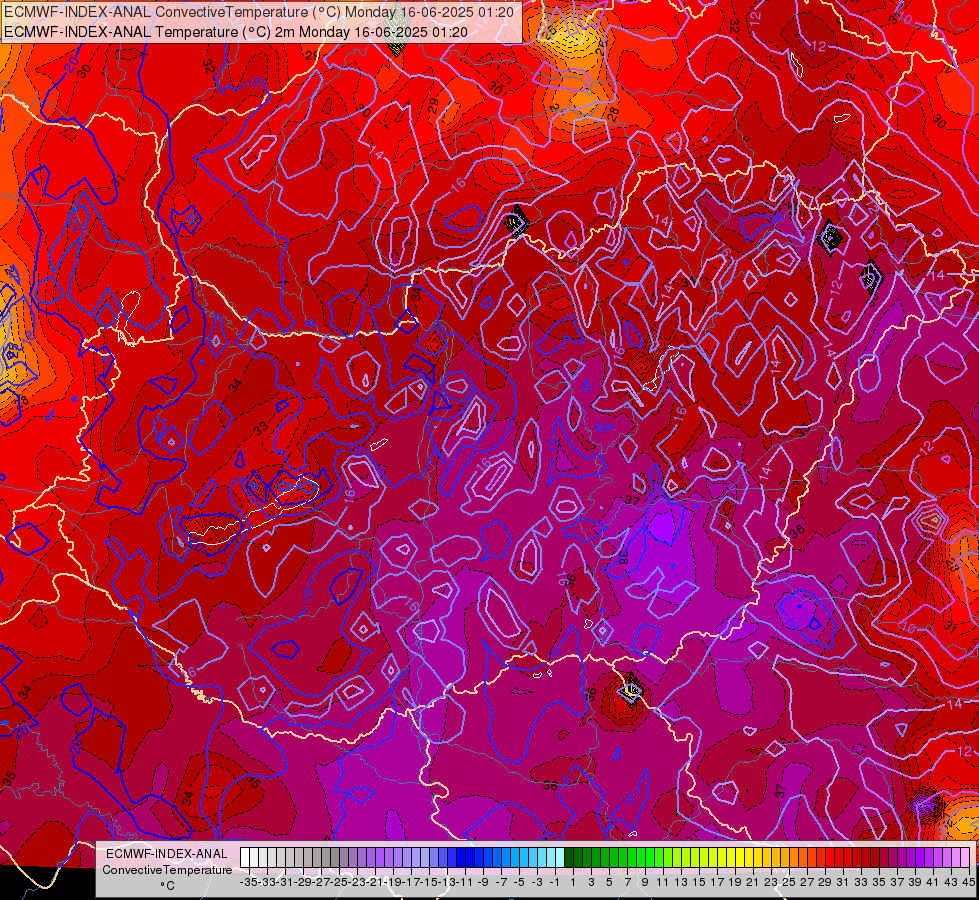Click the legend value -11
The width and height of the screenshot is (979, 900).
[465, 882]
